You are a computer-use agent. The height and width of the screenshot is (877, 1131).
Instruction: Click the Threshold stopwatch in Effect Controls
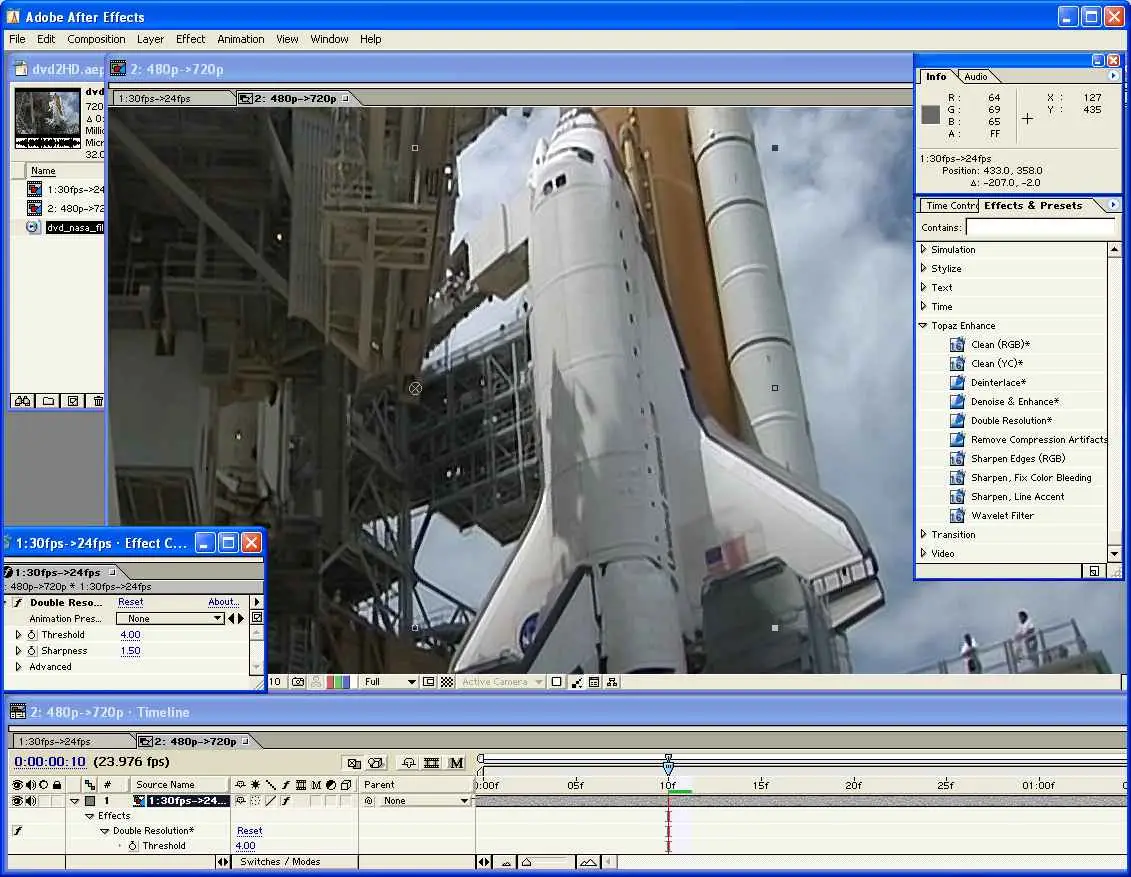coord(31,635)
